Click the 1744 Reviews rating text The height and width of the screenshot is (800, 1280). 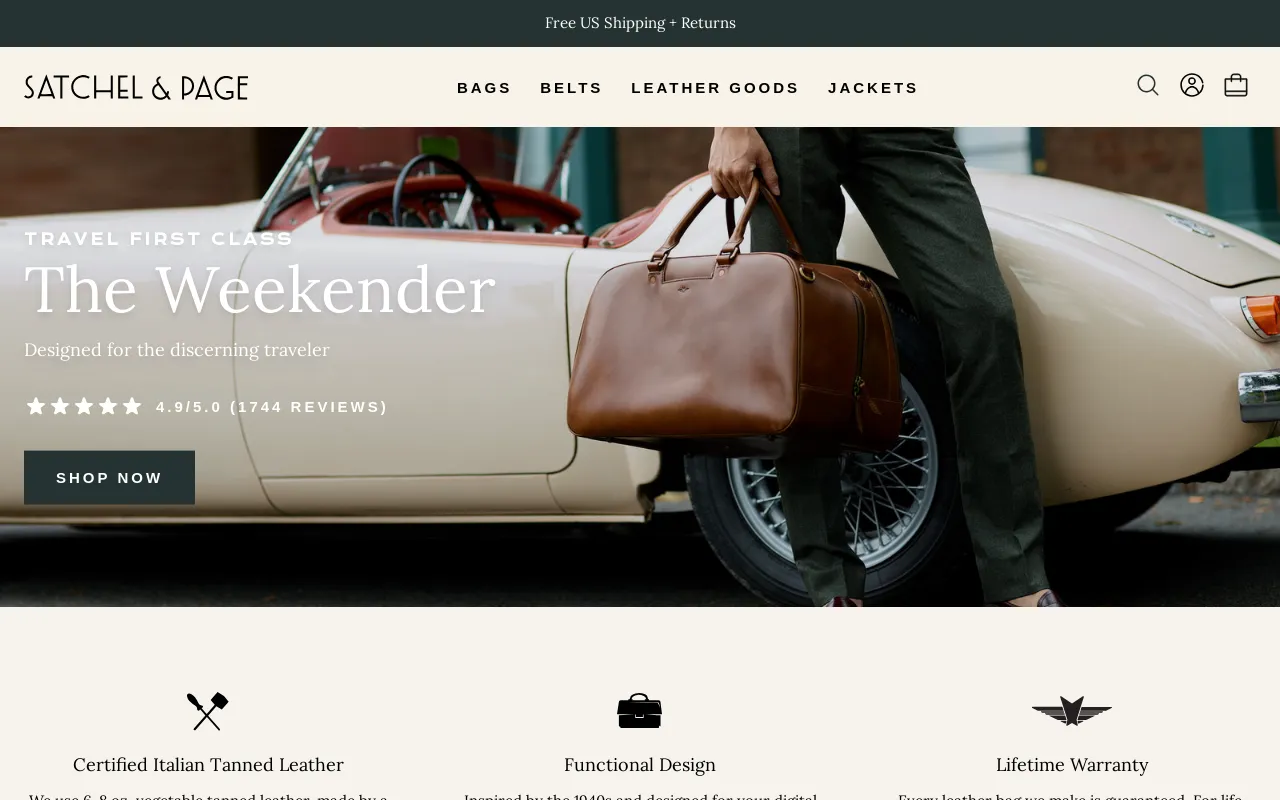[271, 407]
